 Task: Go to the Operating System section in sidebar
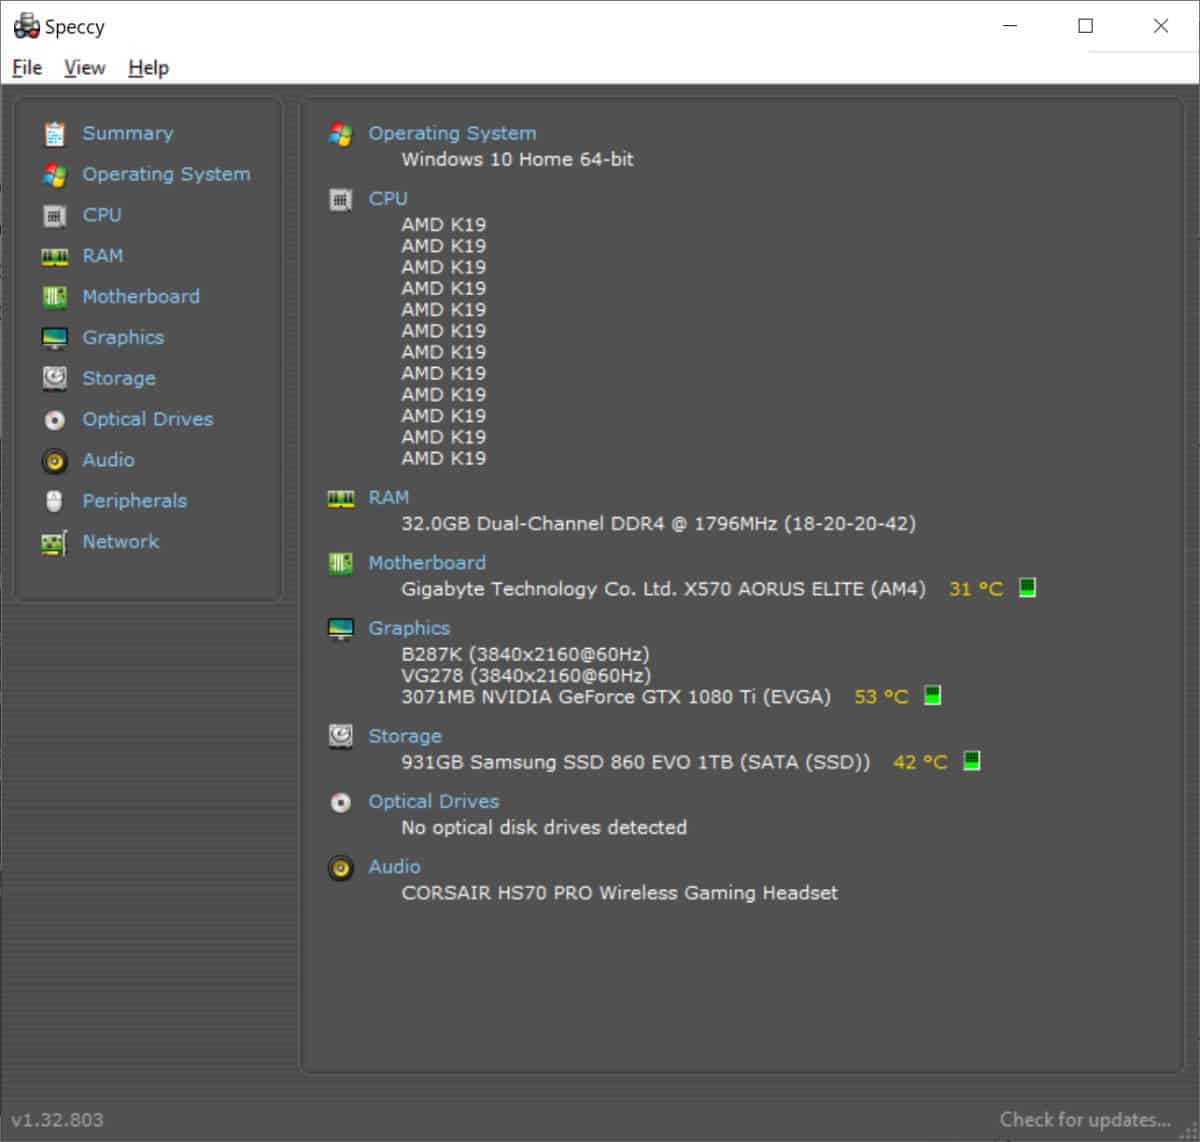coord(166,174)
